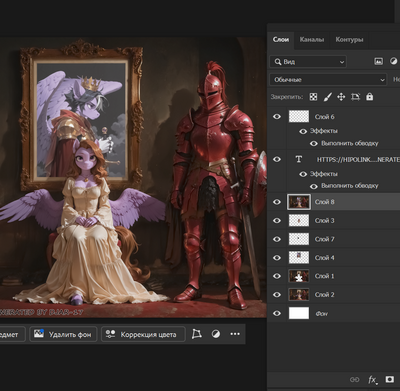Select Слой 2 thumbnail
This screenshot has width=400, height=391.
299,295
